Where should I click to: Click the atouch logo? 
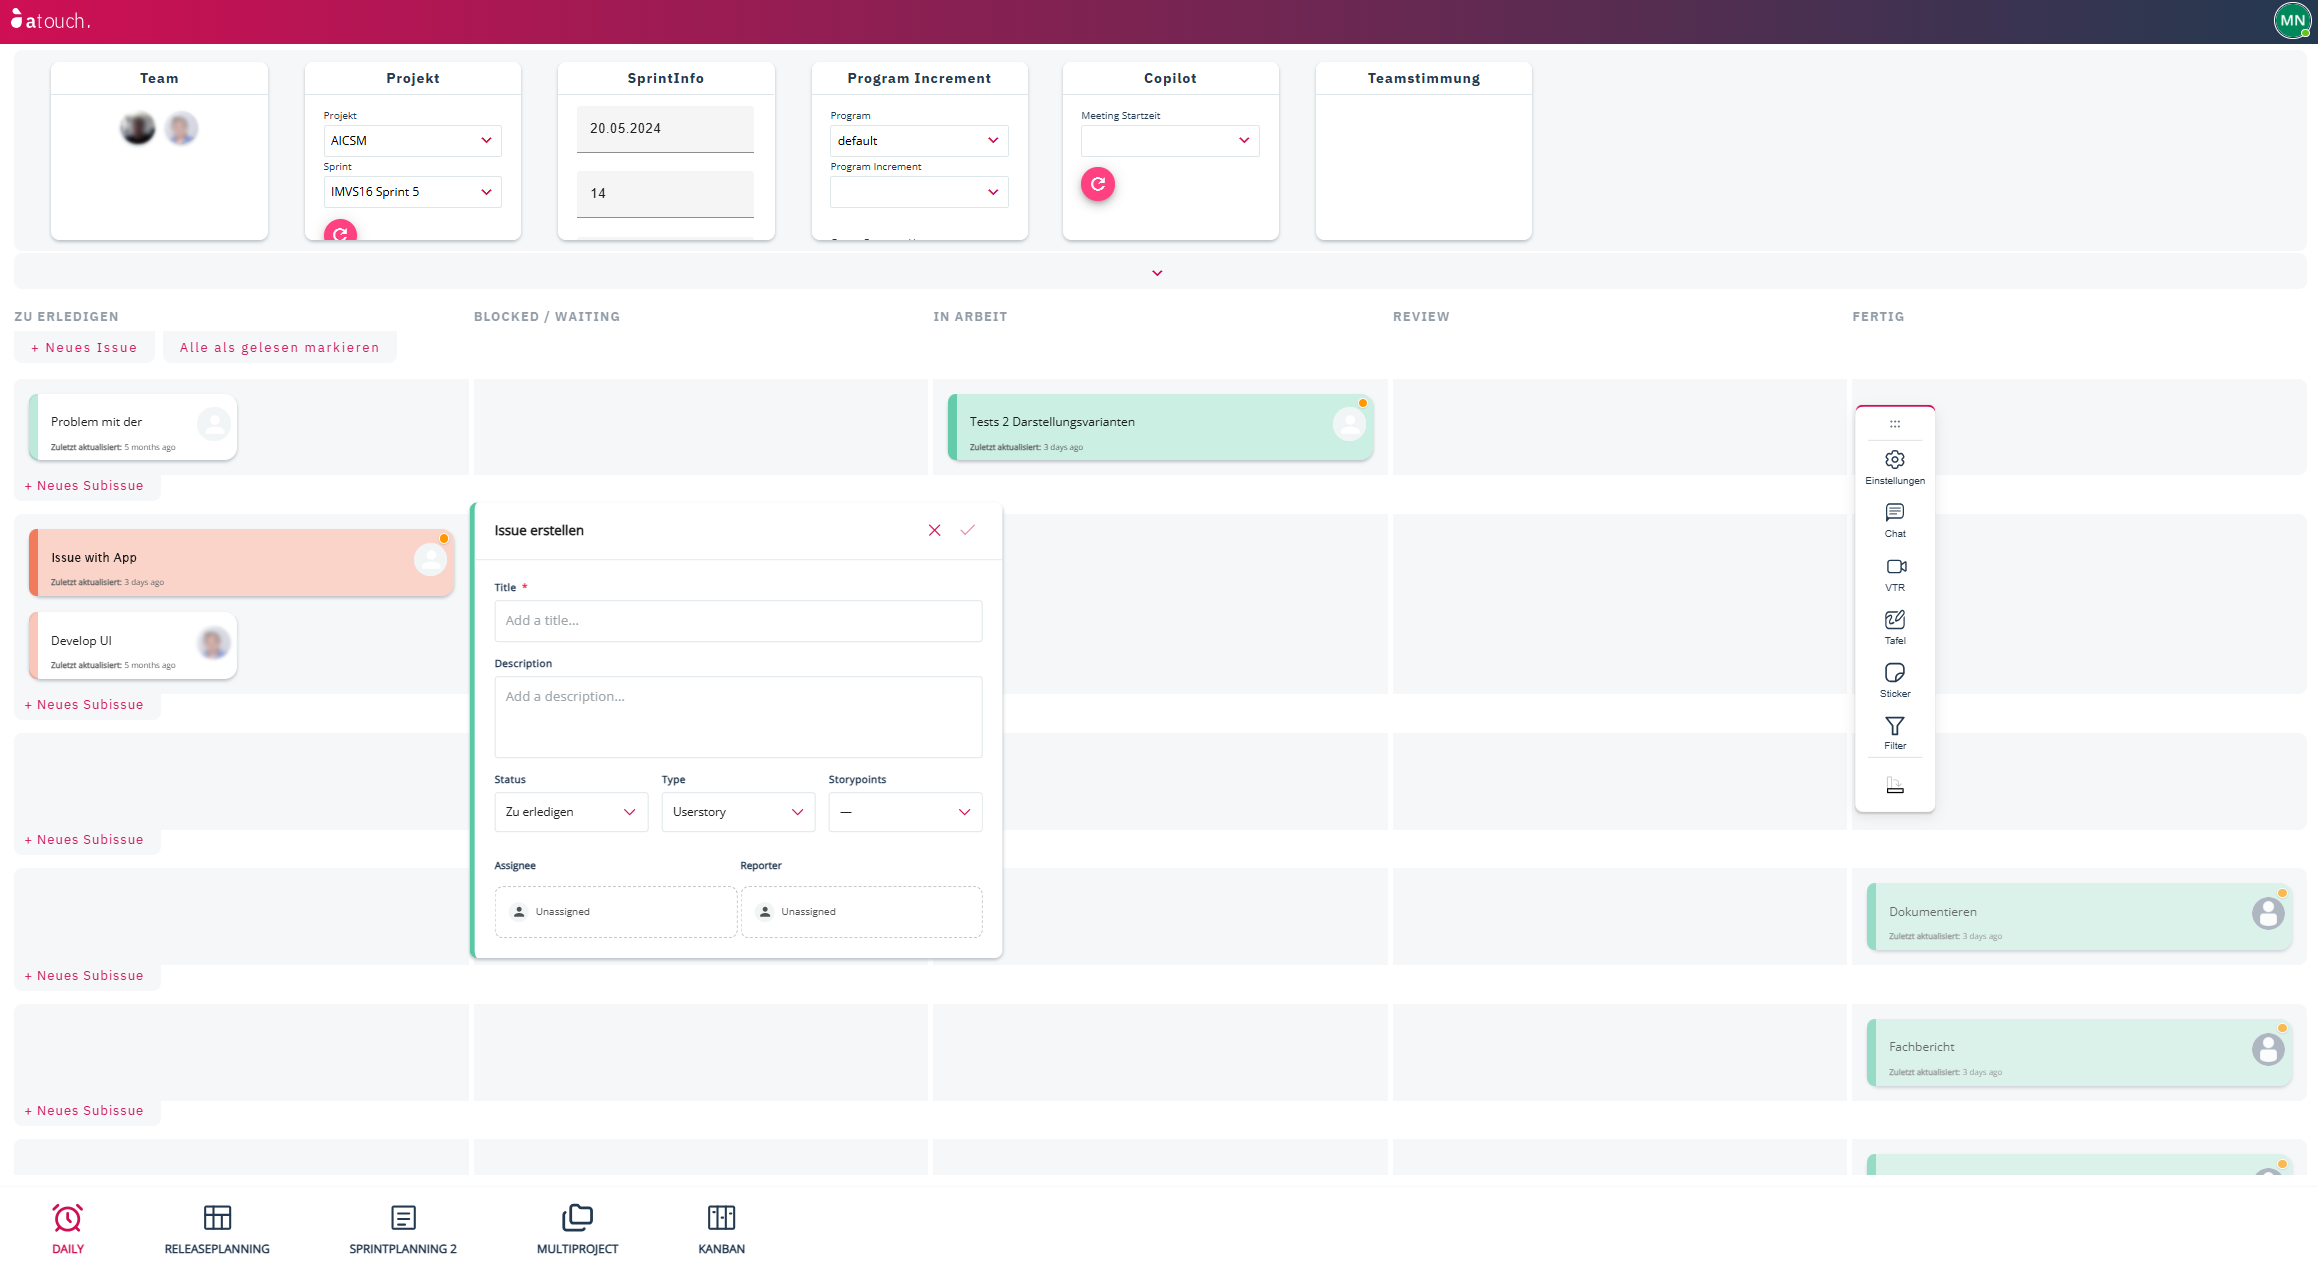[x=50, y=20]
